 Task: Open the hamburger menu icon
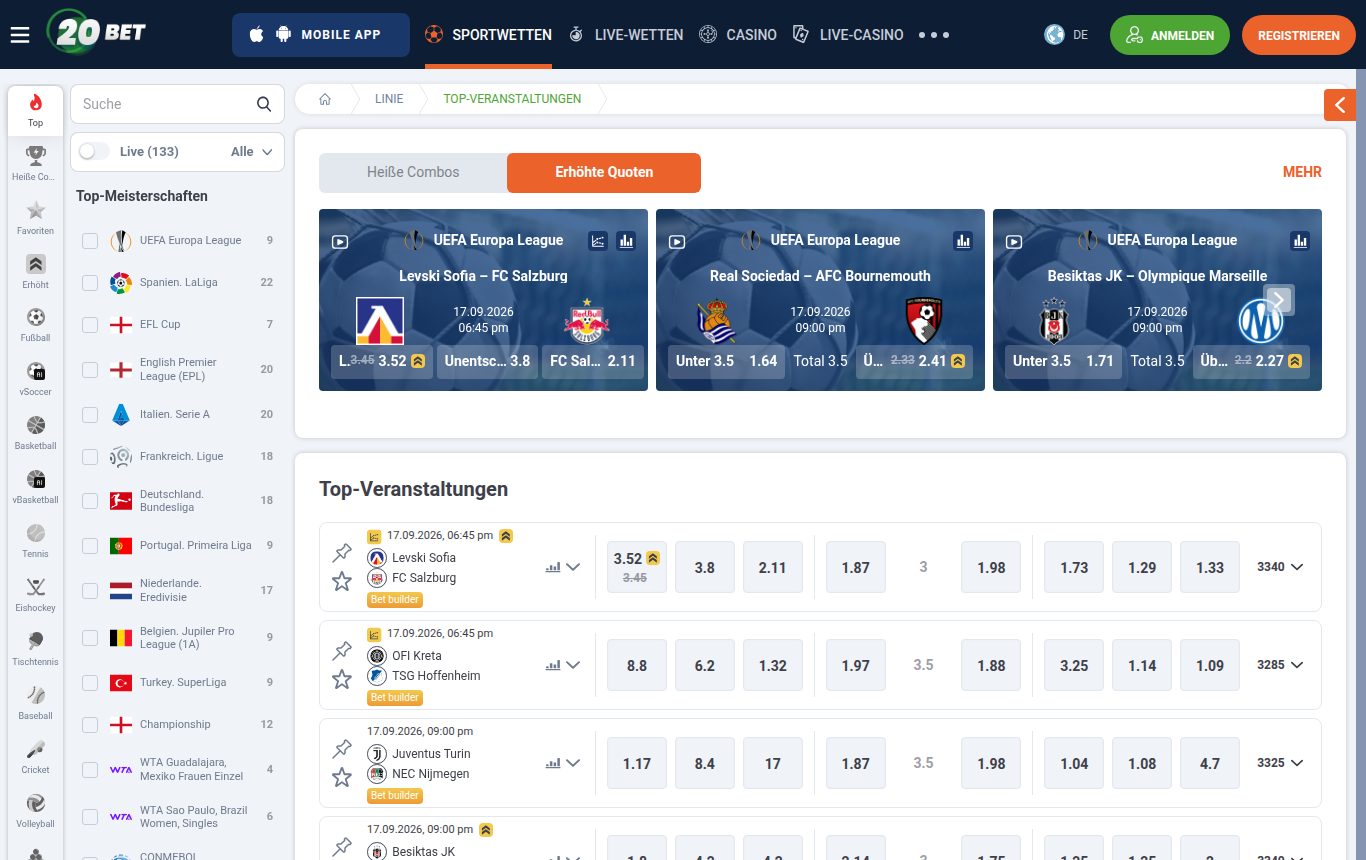pos(20,35)
